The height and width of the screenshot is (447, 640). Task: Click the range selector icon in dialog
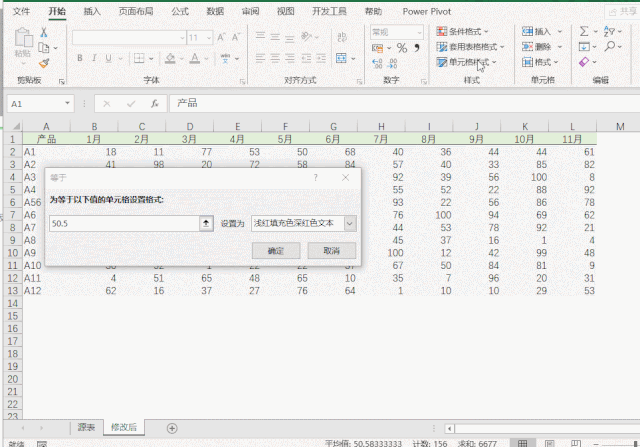tap(206, 224)
